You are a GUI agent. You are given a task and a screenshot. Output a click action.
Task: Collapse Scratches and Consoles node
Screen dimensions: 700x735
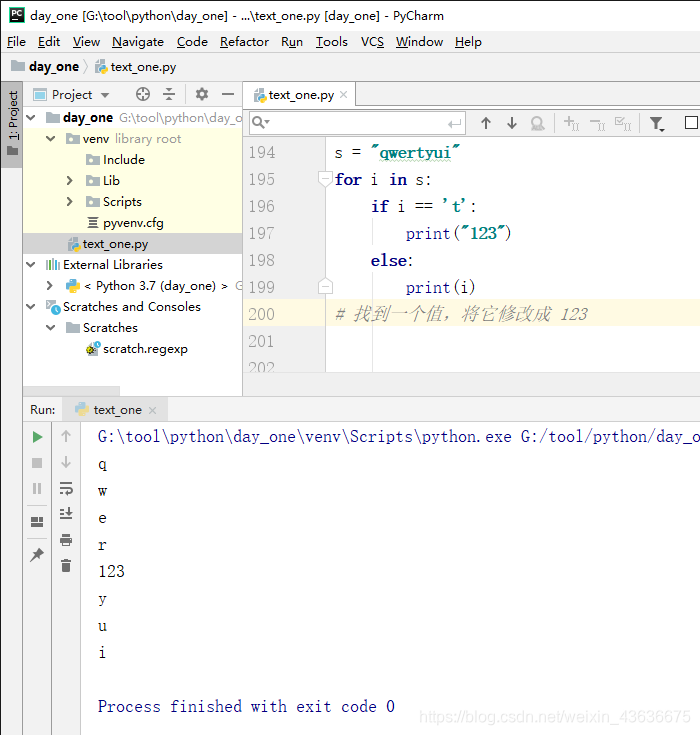(31, 307)
